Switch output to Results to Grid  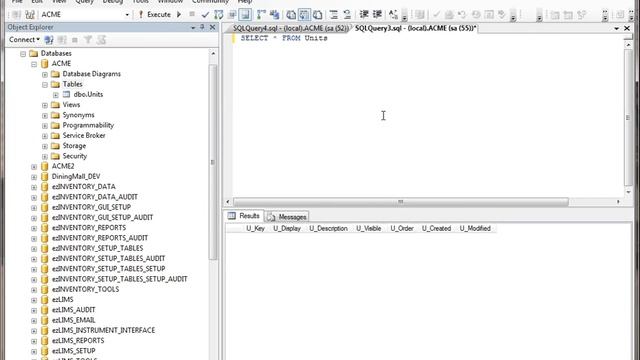[304, 15]
